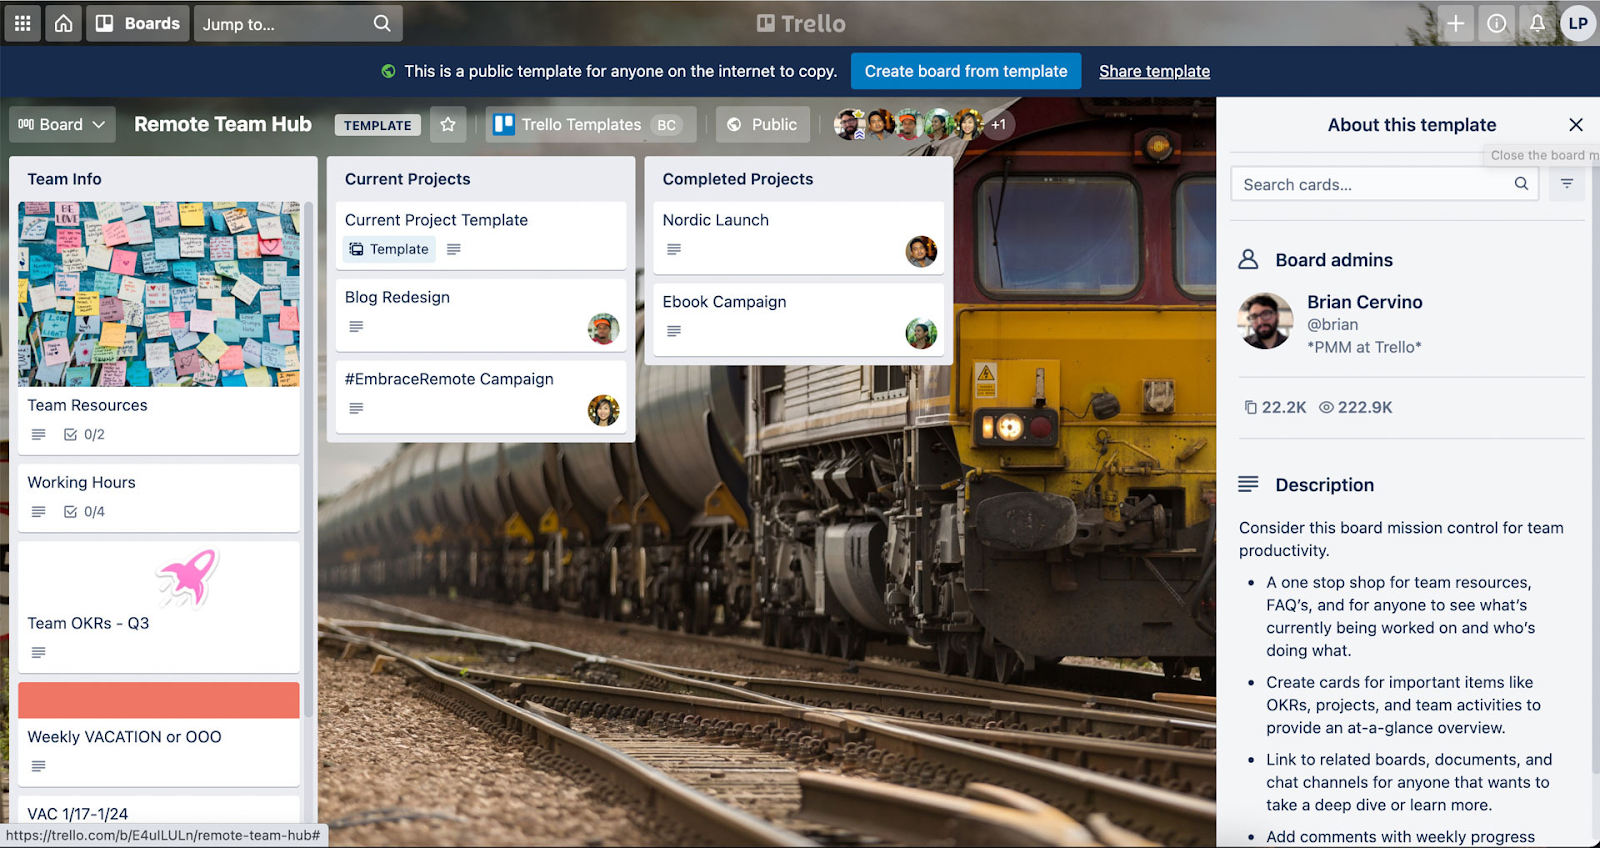Screen dimensions: 1600x848
Task: Click the Board admins heading
Action: tap(1334, 260)
